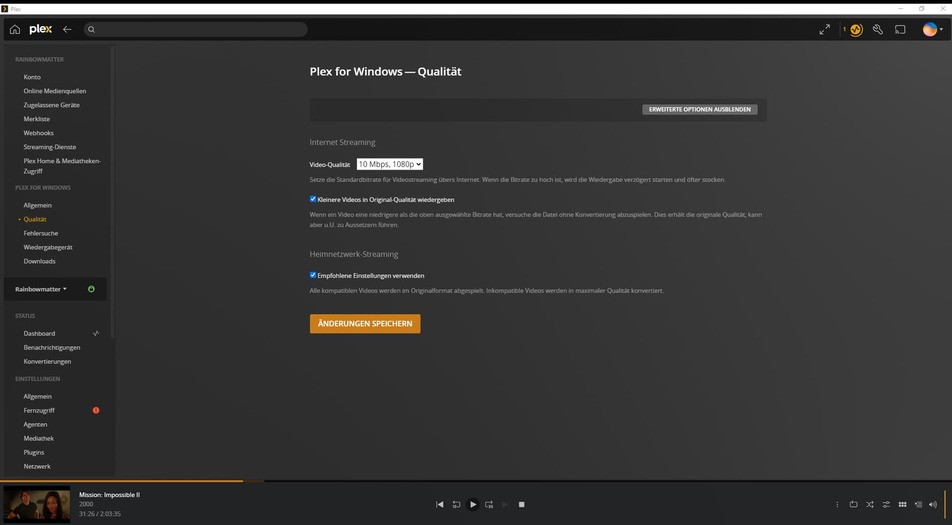952x525 pixels.
Task: Open Mediathek settings
Action: pyautogui.click(x=39, y=438)
